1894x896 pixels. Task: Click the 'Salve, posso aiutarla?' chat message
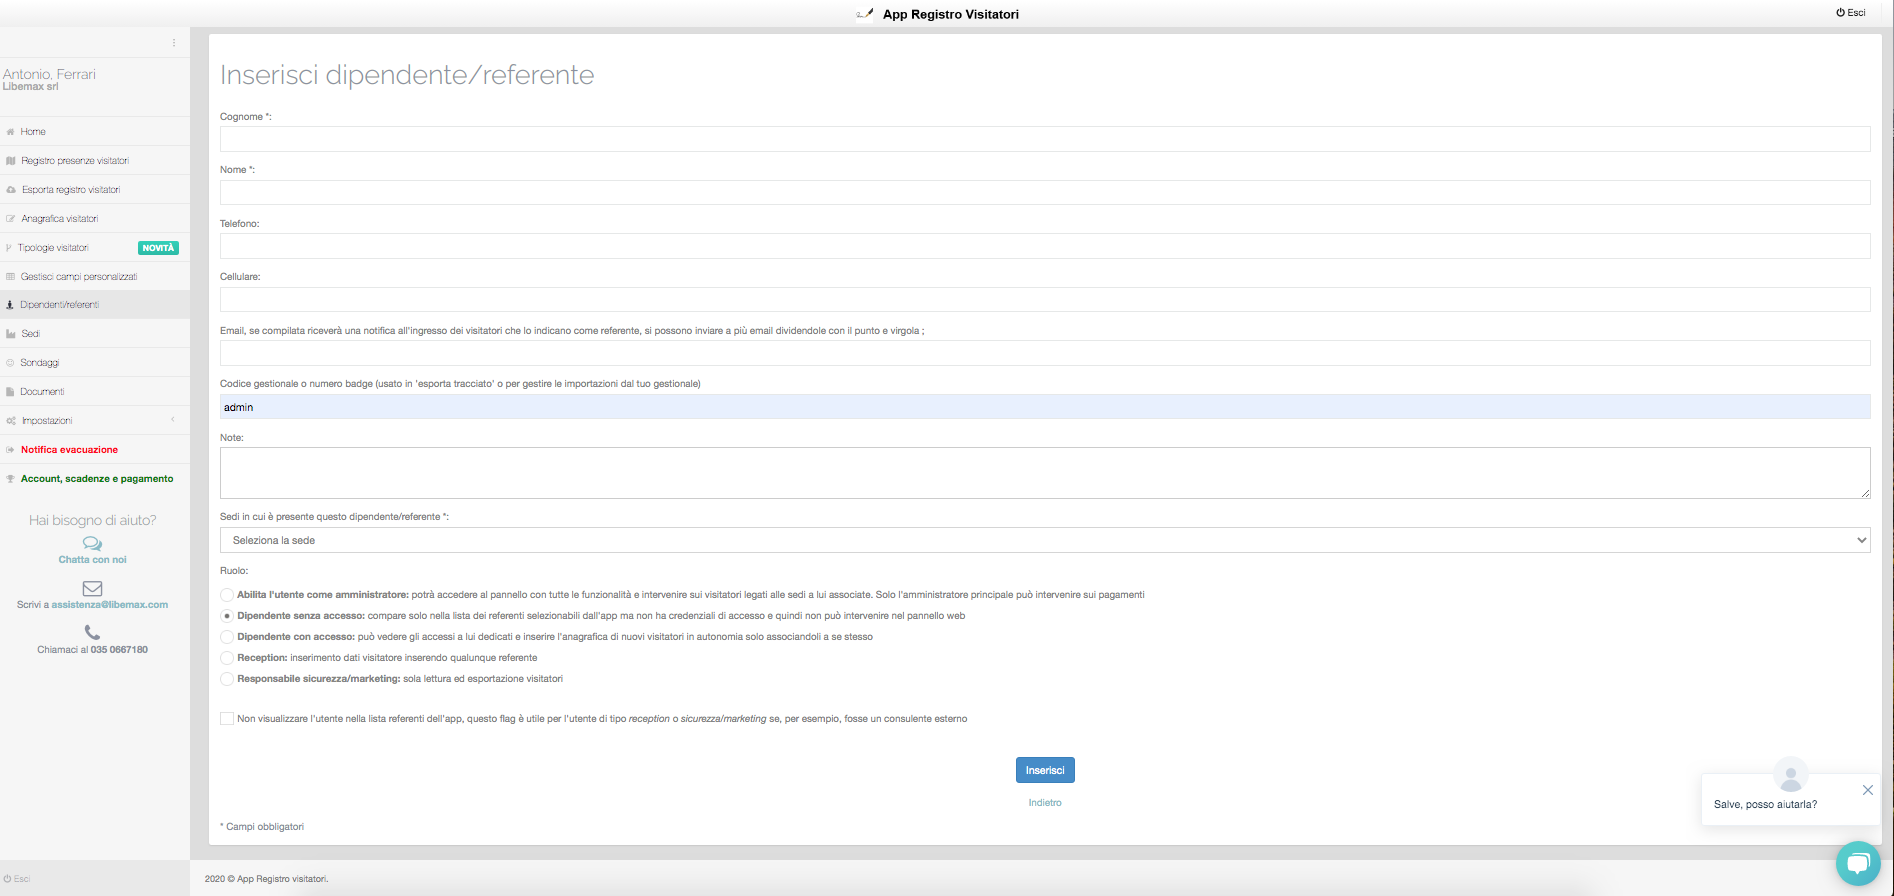[1765, 805]
